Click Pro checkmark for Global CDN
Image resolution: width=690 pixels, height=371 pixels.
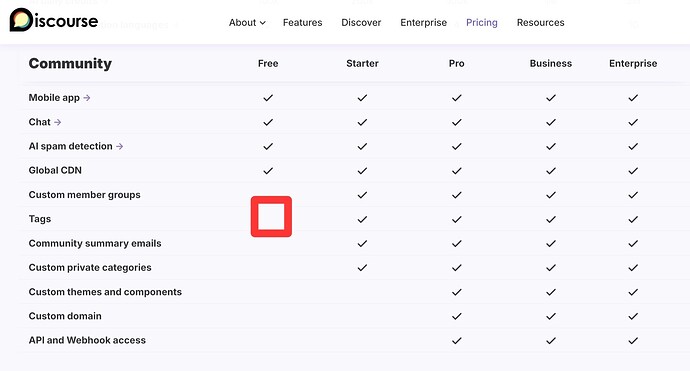(x=456, y=170)
